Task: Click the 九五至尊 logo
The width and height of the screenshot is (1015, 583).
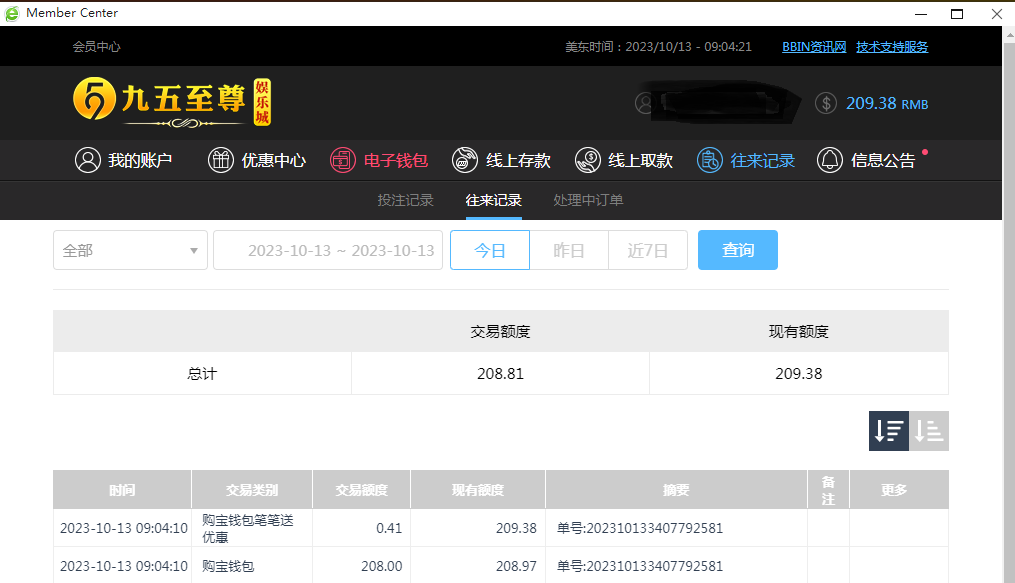Action: (172, 102)
